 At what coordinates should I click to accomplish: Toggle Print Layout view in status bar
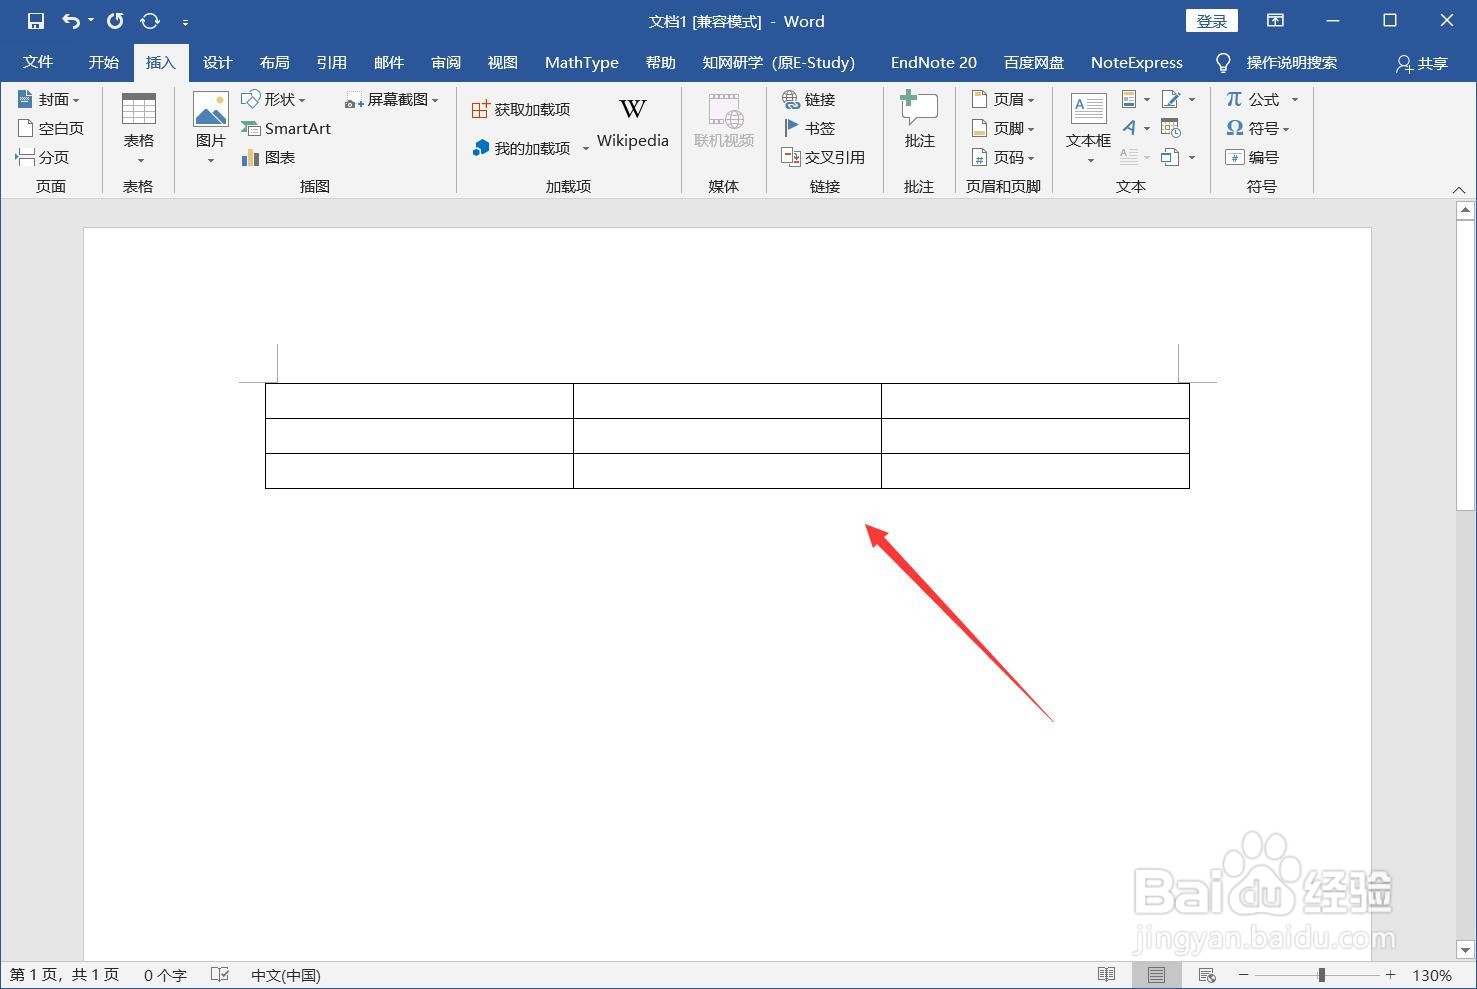point(1157,974)
